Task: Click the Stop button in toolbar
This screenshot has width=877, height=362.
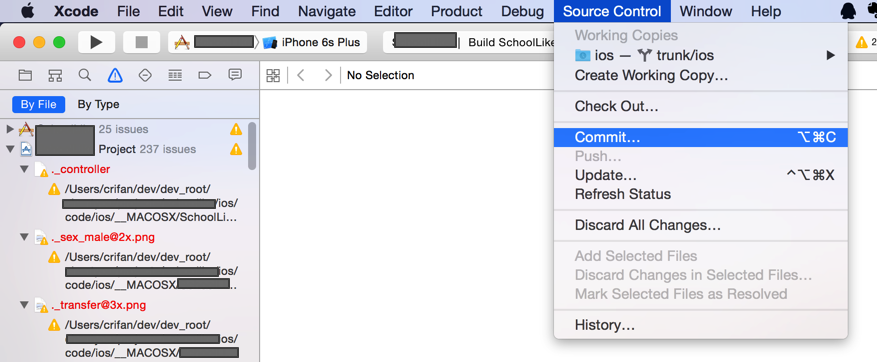Action: click(142, 43)
